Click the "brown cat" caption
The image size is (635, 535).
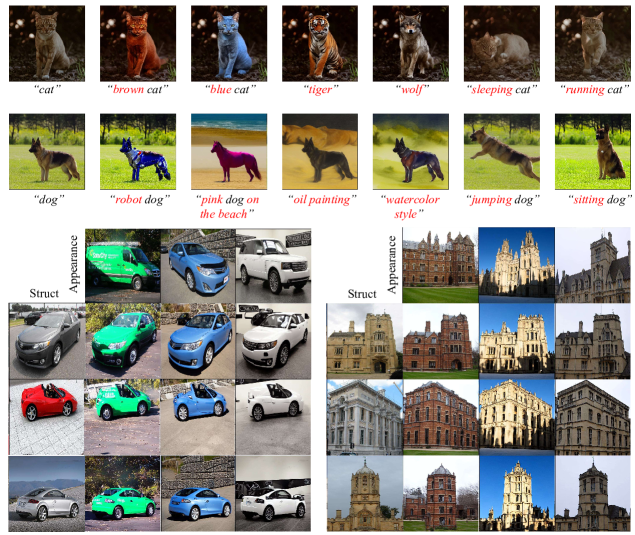pyautogui.click(x=138, y=90)
